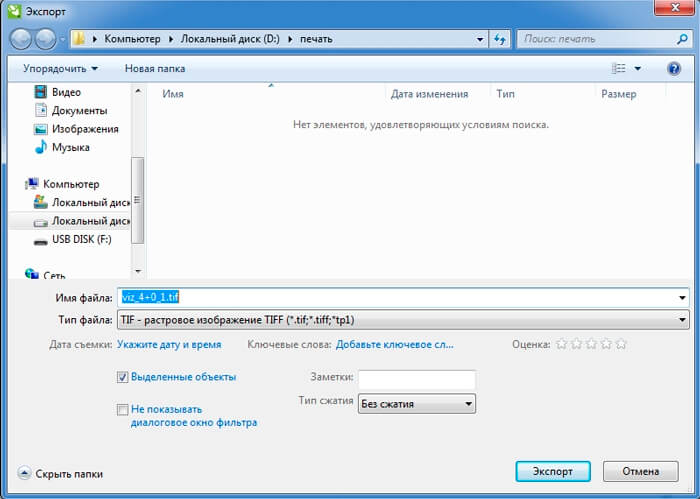
Task: Click the help question mark icon
Action: point(673,69)
